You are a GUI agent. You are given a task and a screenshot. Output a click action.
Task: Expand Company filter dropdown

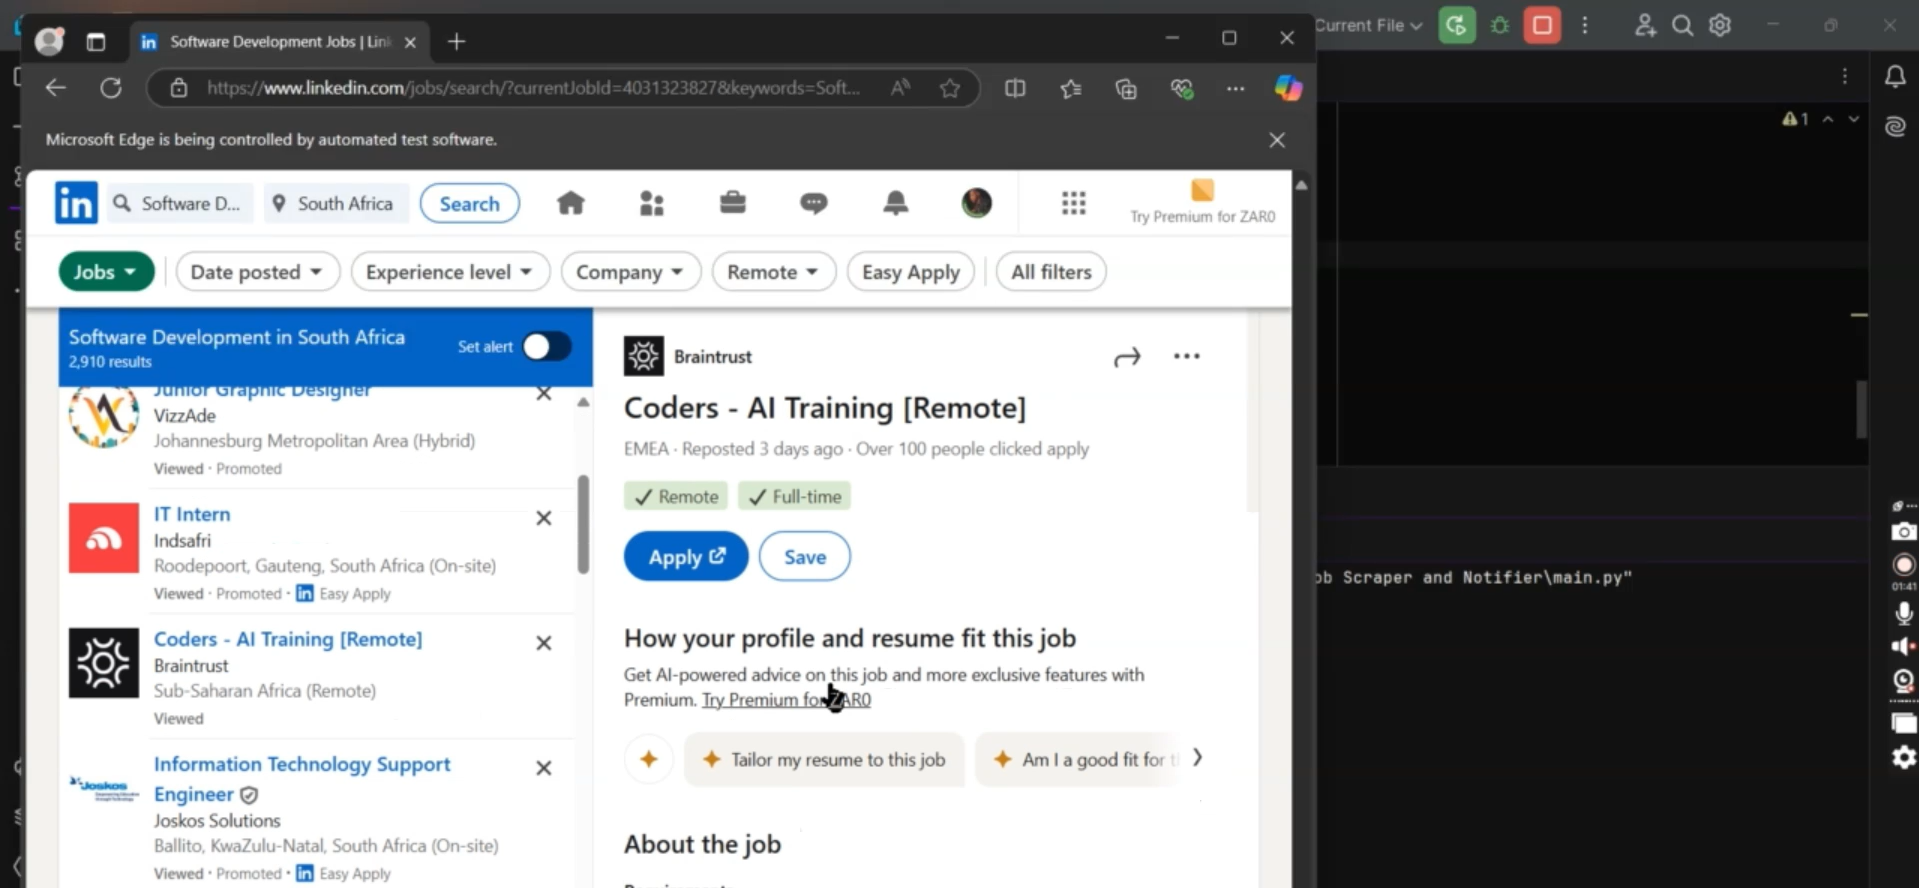pyautogui.click(x=630, y=272)
